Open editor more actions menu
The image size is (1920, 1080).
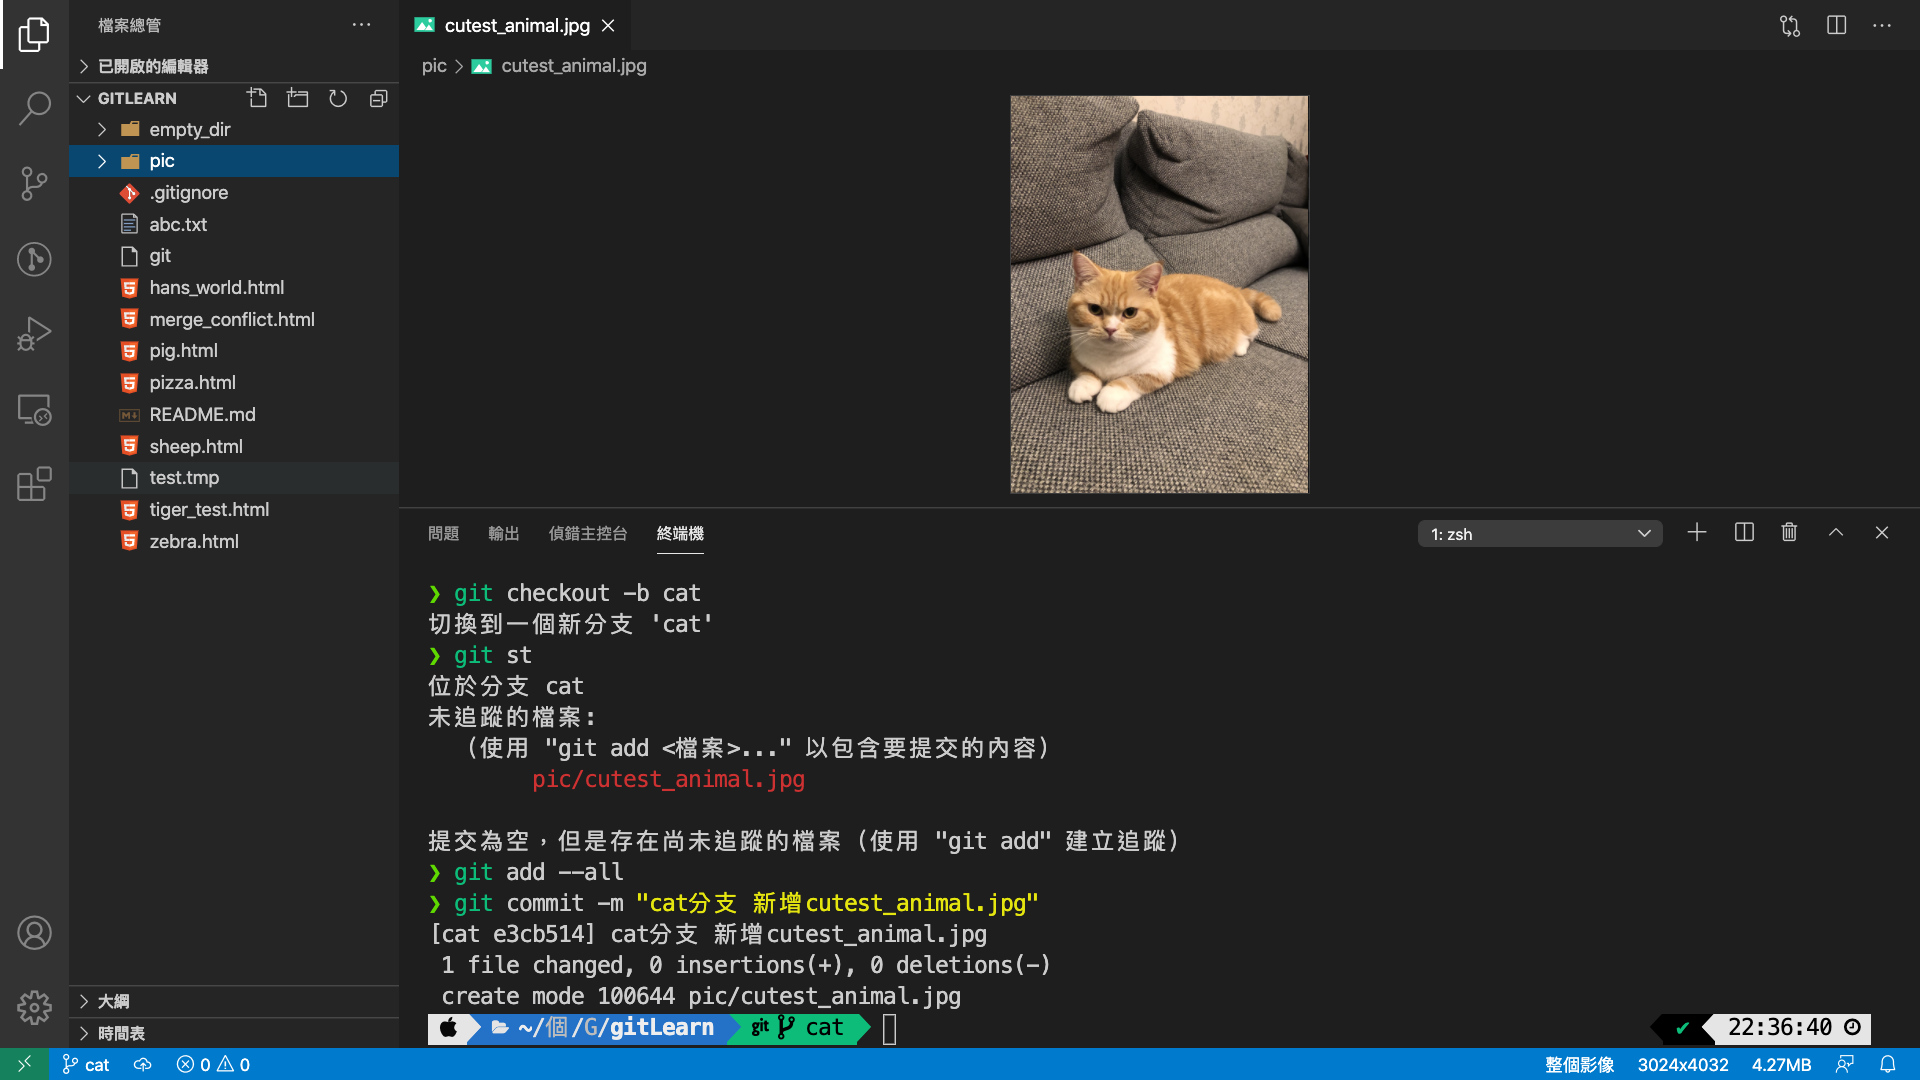[1882, 26]
